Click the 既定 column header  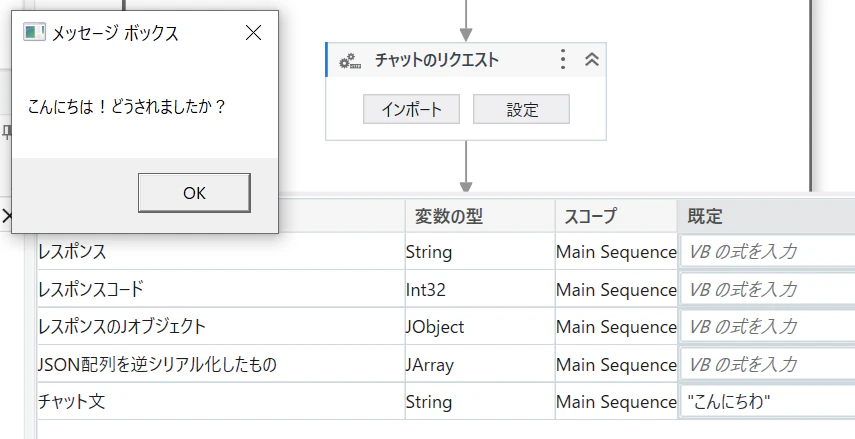click(766, 217)
